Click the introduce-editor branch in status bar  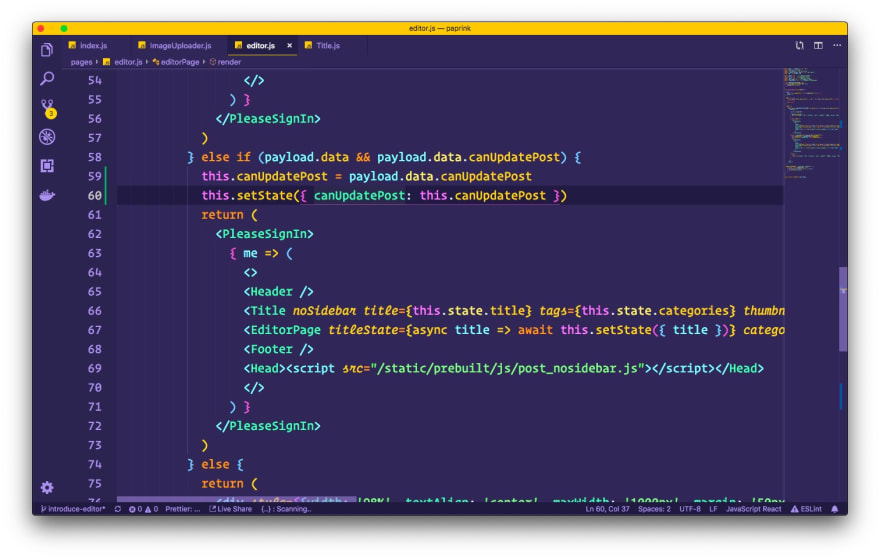(73, 509)
